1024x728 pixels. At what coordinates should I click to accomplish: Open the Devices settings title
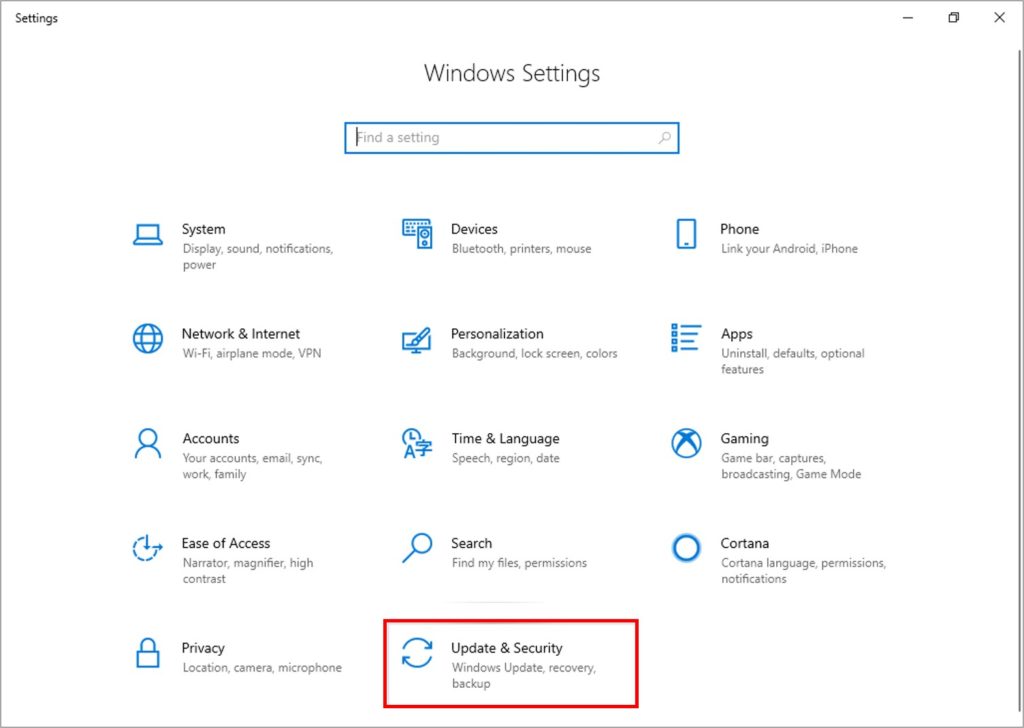pos(474,229)
